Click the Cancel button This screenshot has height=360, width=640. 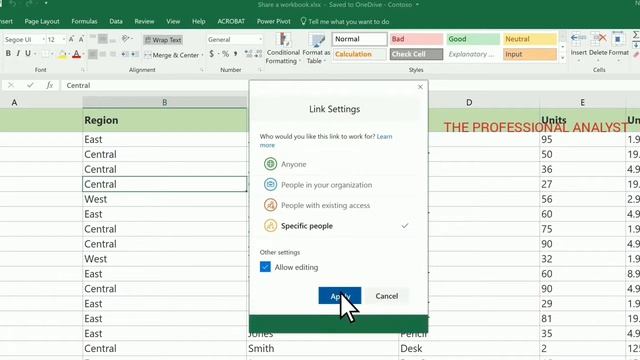(x=387, y=296)
